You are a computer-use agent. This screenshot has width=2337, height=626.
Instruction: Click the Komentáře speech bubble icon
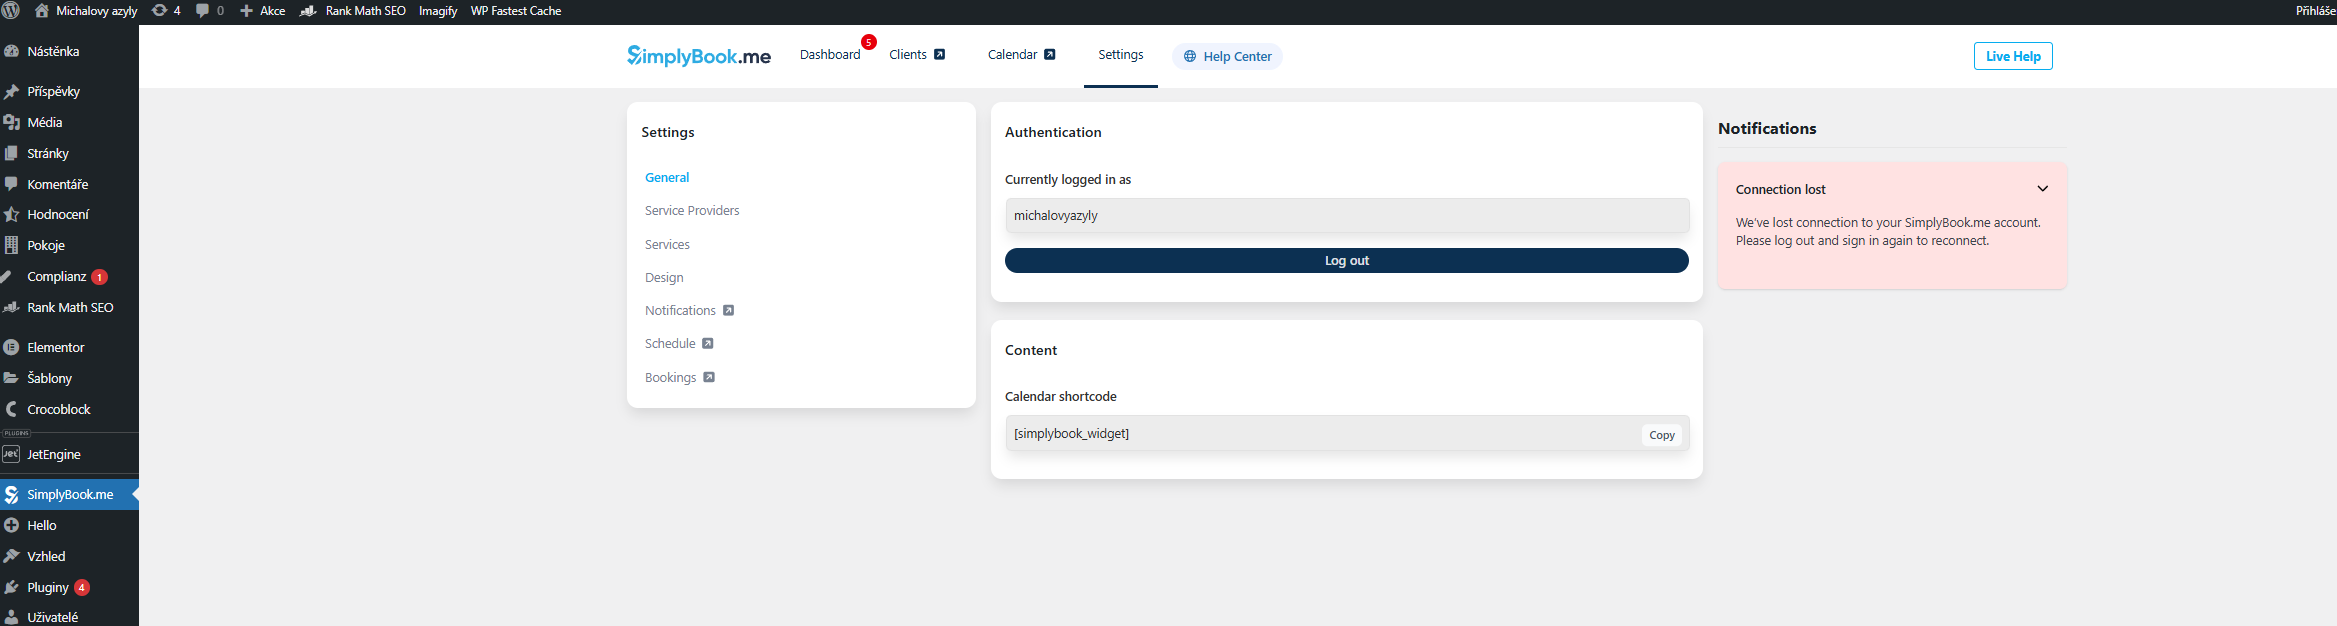(11, 184)
